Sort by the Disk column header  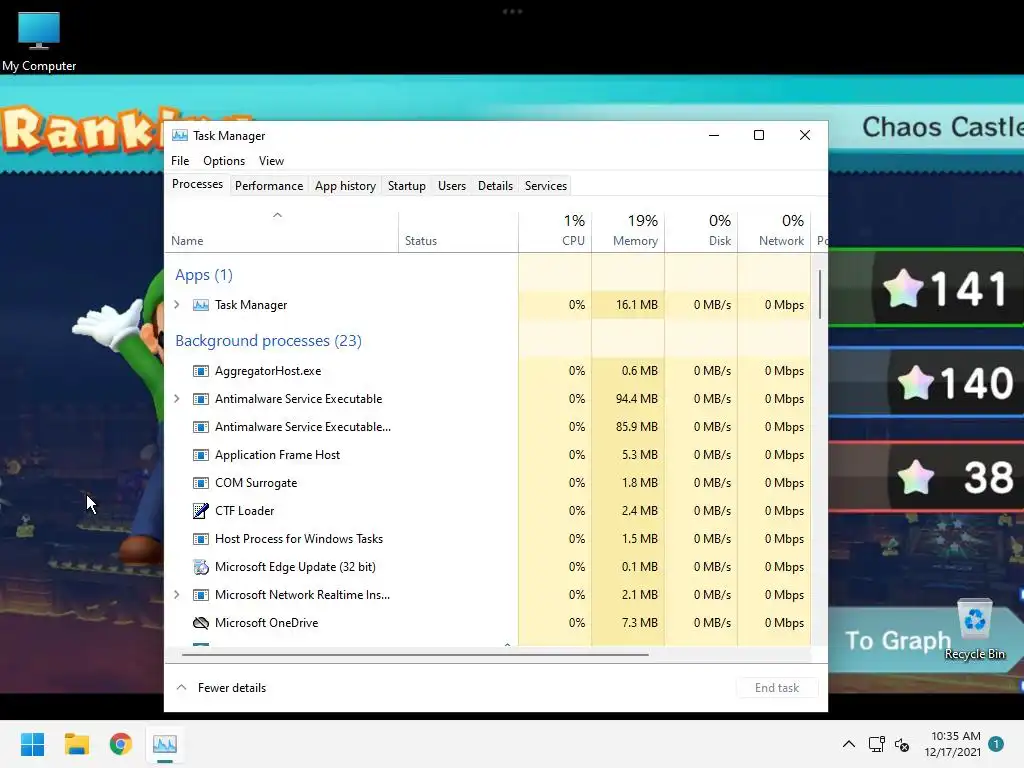click(x=701, y=232)
